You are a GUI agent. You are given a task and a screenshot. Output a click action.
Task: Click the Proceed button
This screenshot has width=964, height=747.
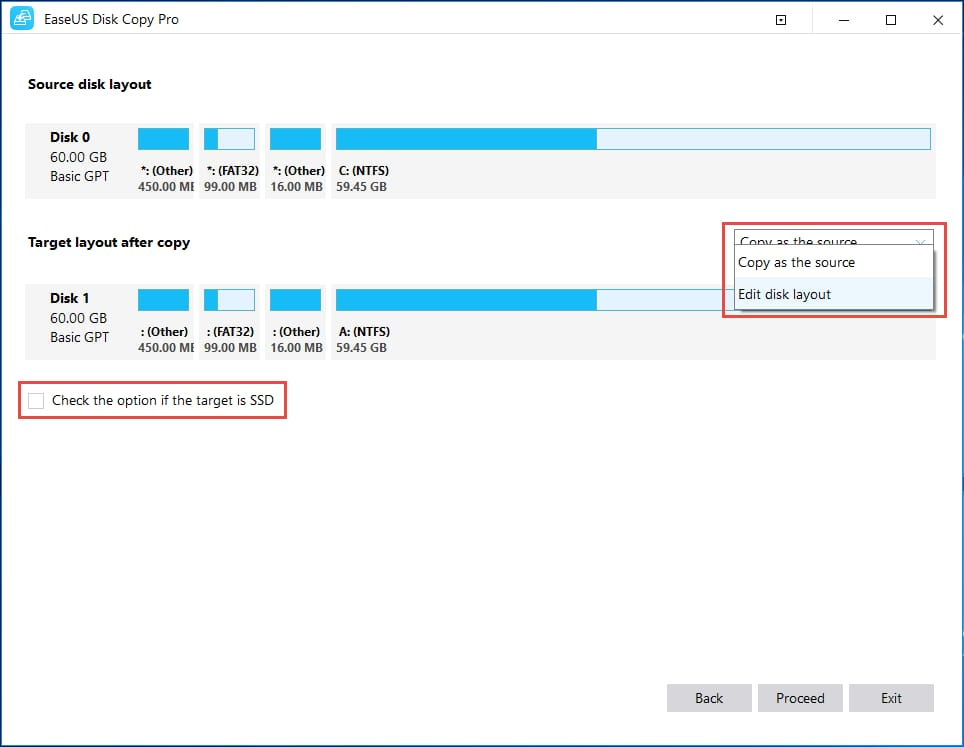pos(800,698)
